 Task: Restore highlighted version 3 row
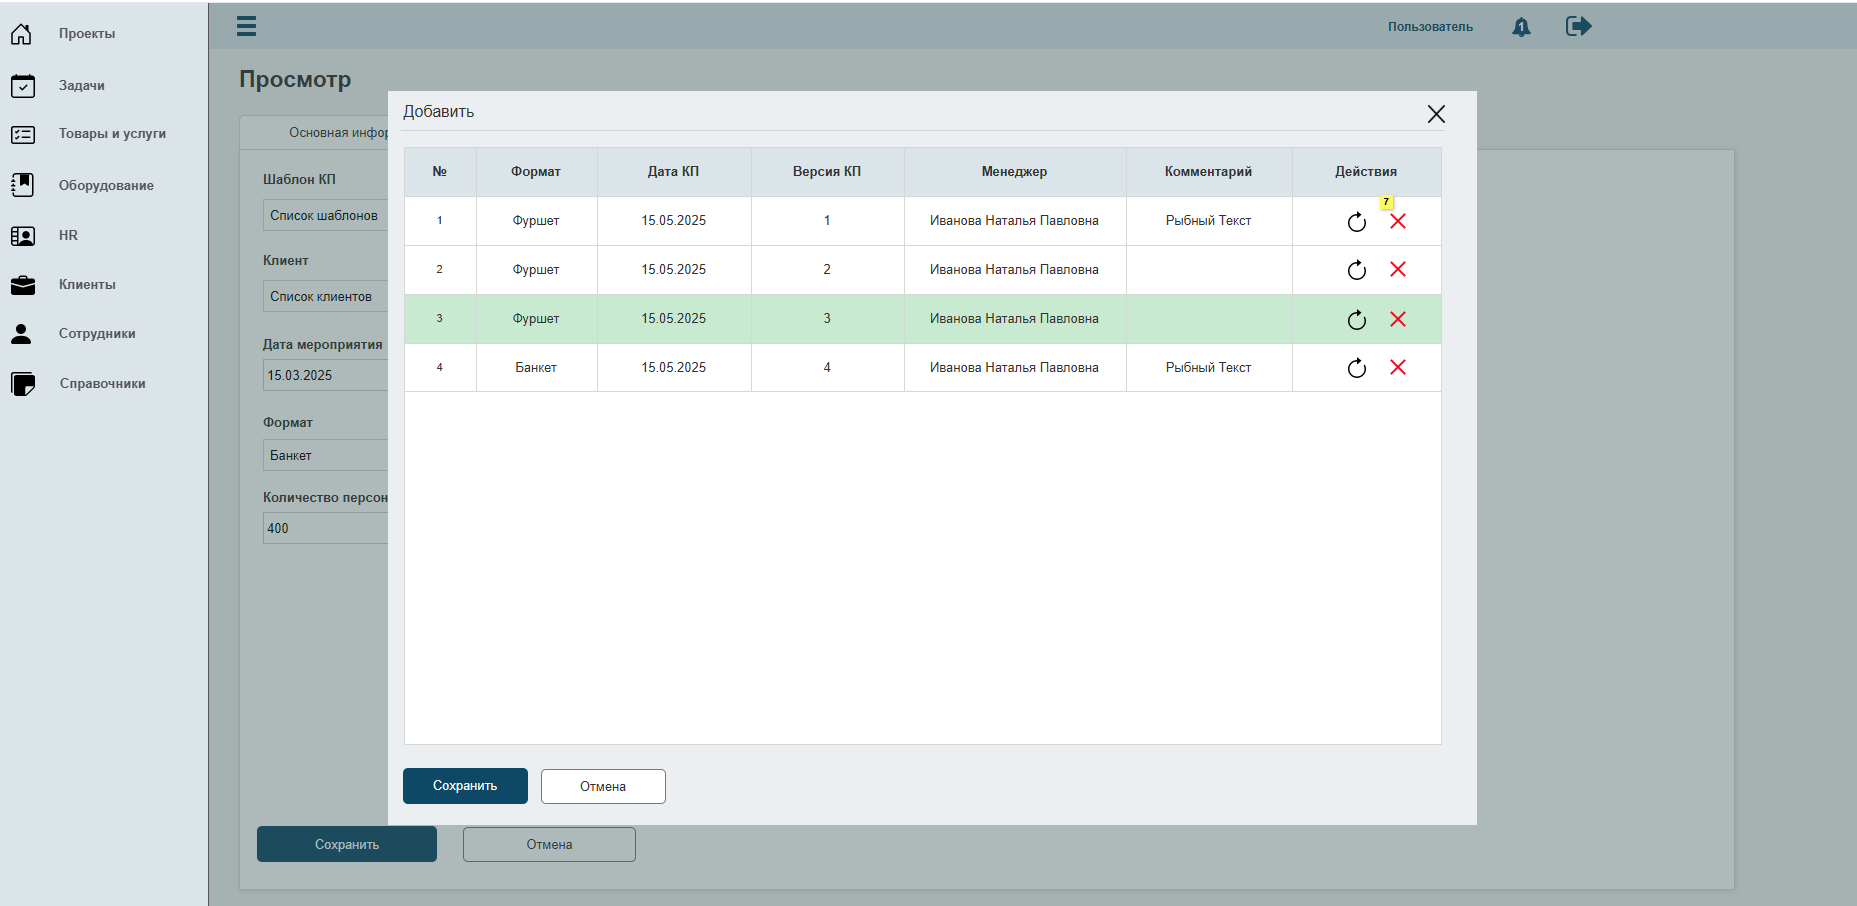pyautogui.click(x=1356, y=319)
